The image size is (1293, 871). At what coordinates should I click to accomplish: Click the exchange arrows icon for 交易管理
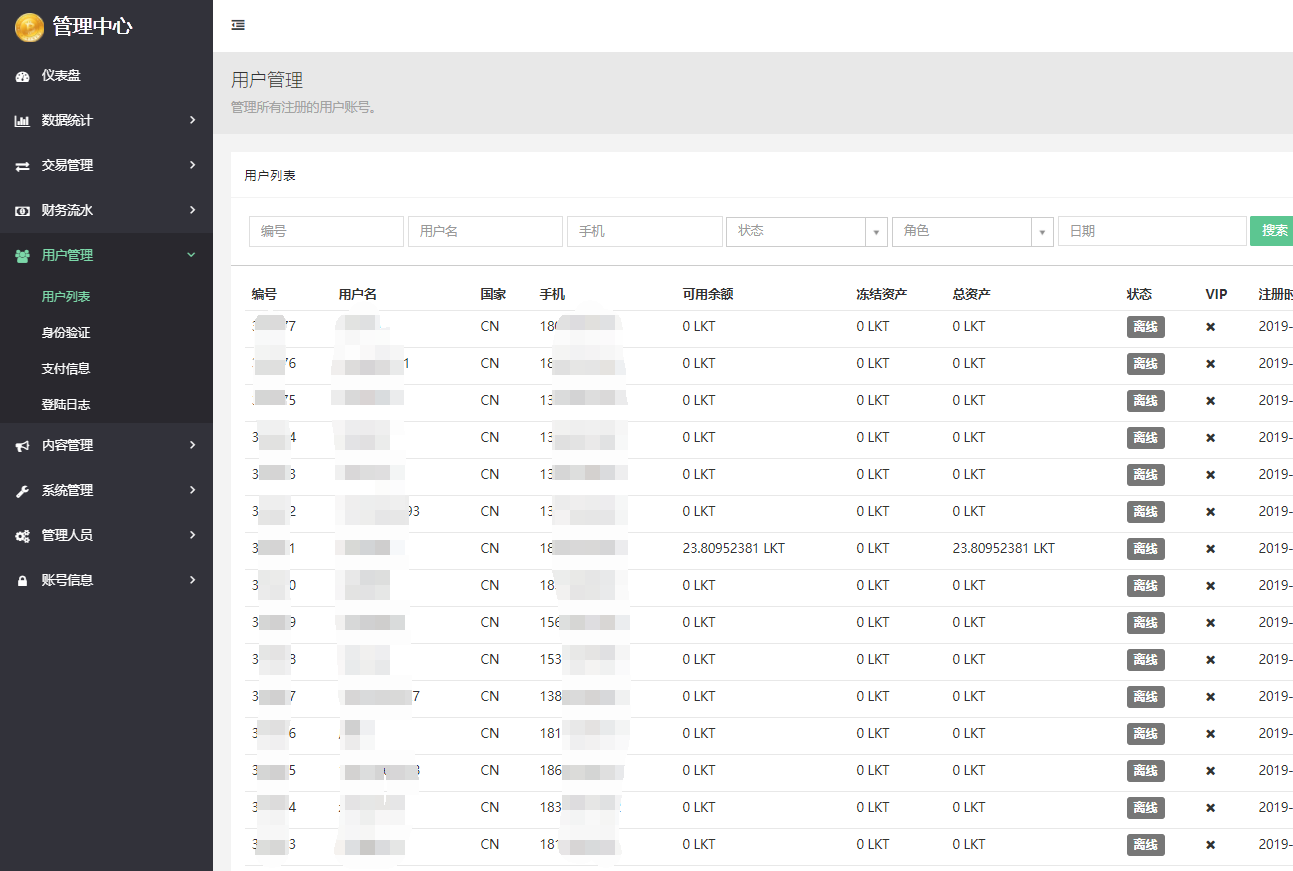22,166
